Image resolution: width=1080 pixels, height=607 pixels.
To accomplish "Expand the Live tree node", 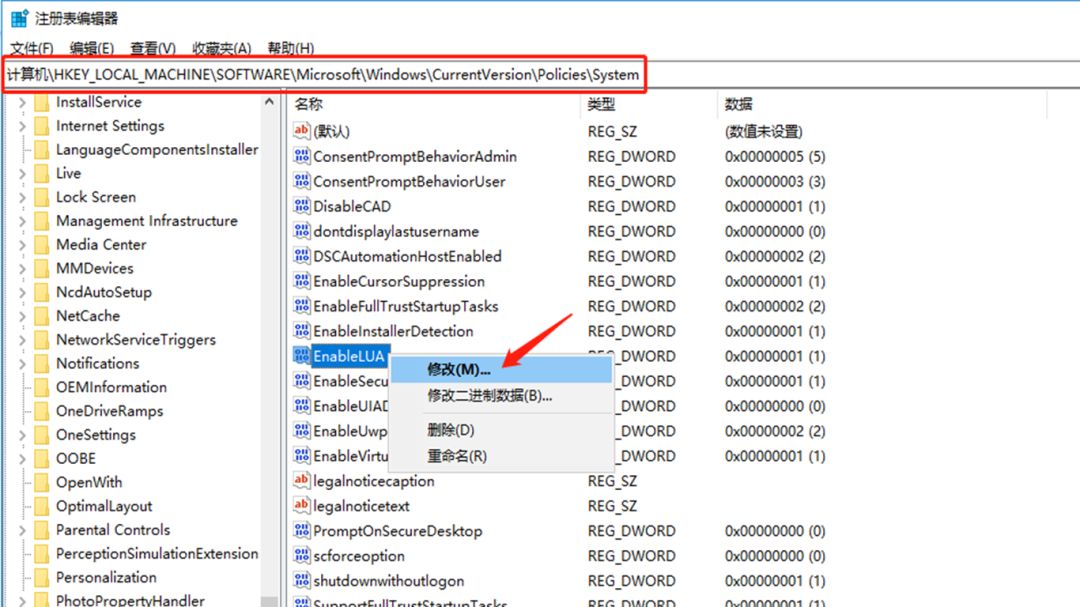I will pos(22,174).
